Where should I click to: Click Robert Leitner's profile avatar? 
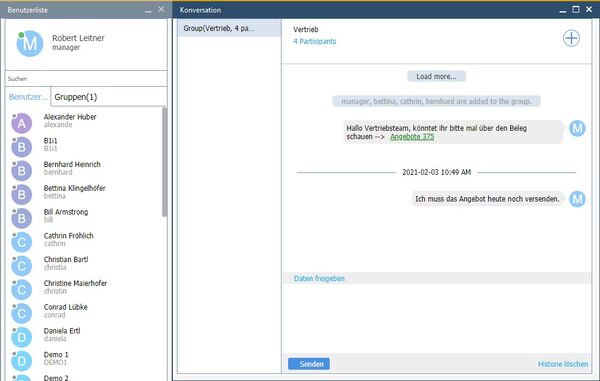coord(29,44)
